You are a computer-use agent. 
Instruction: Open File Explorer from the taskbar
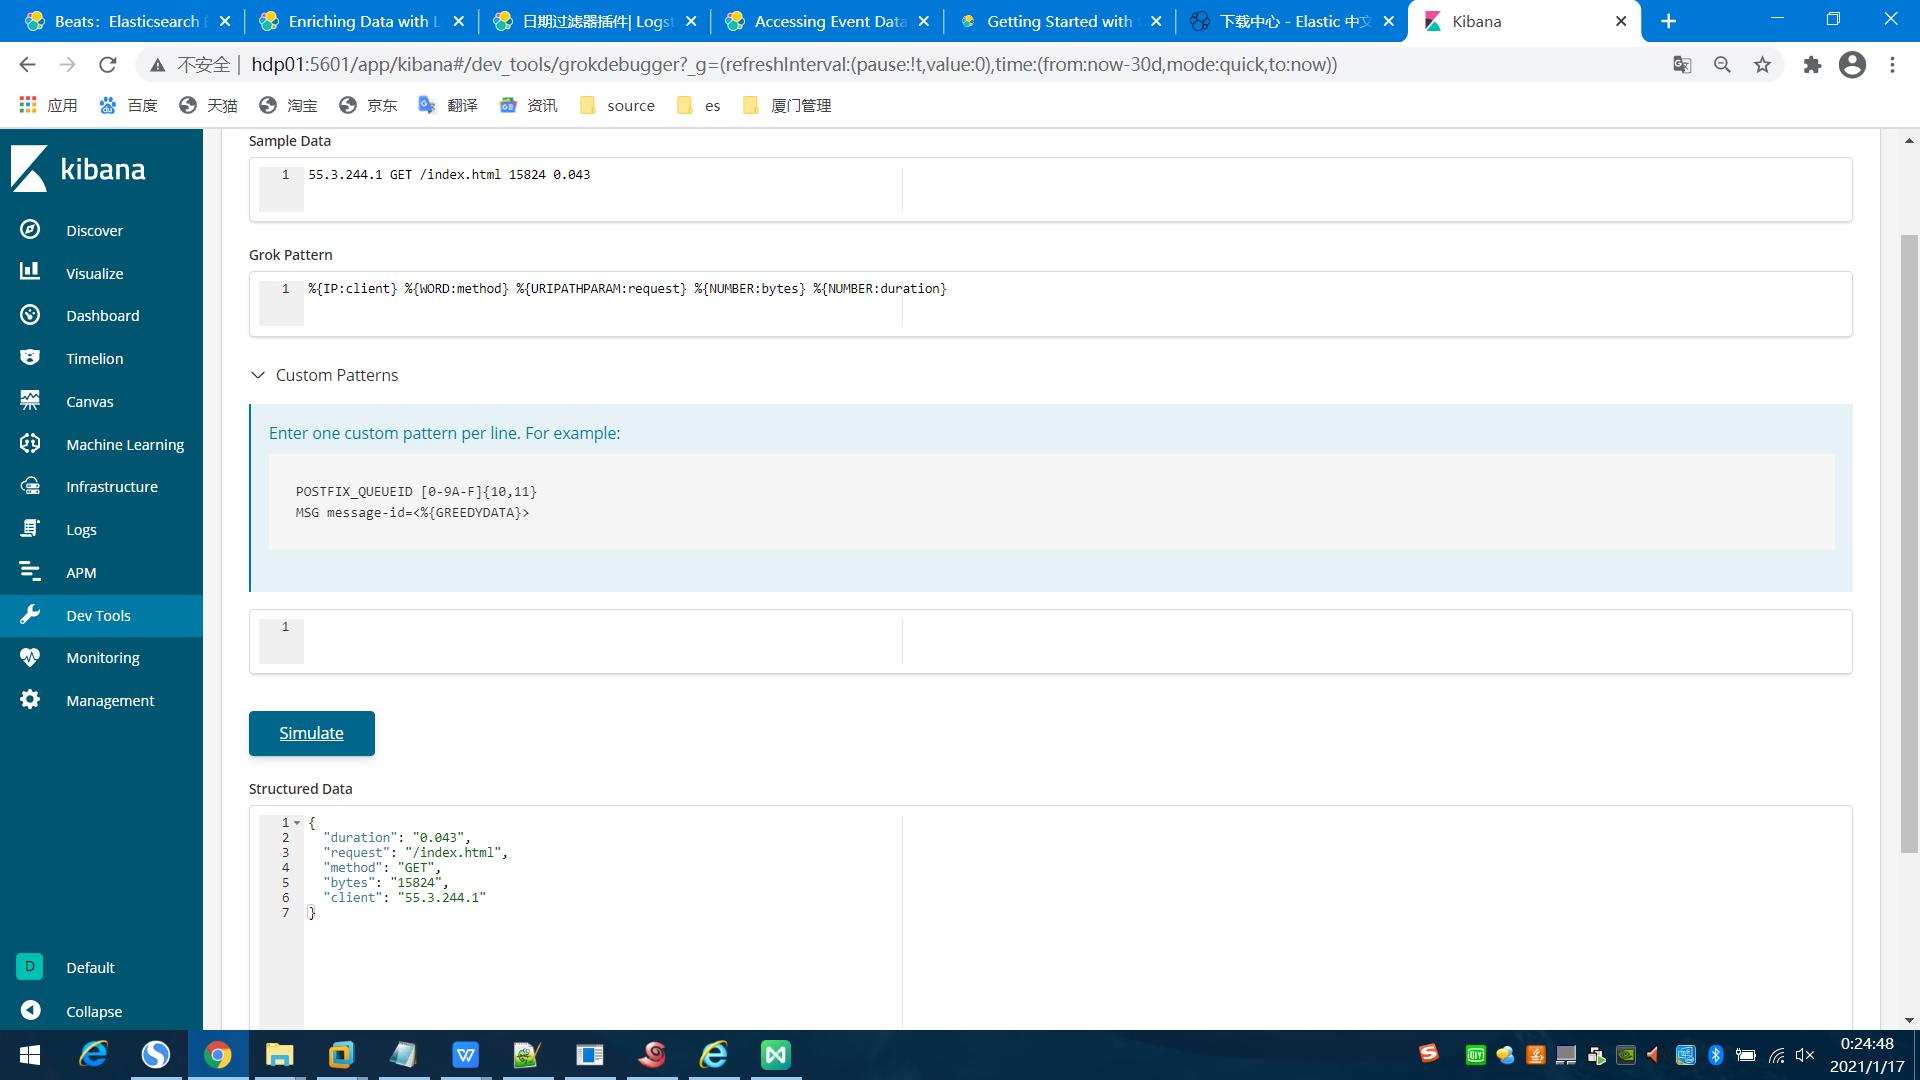click(279, 1055)
